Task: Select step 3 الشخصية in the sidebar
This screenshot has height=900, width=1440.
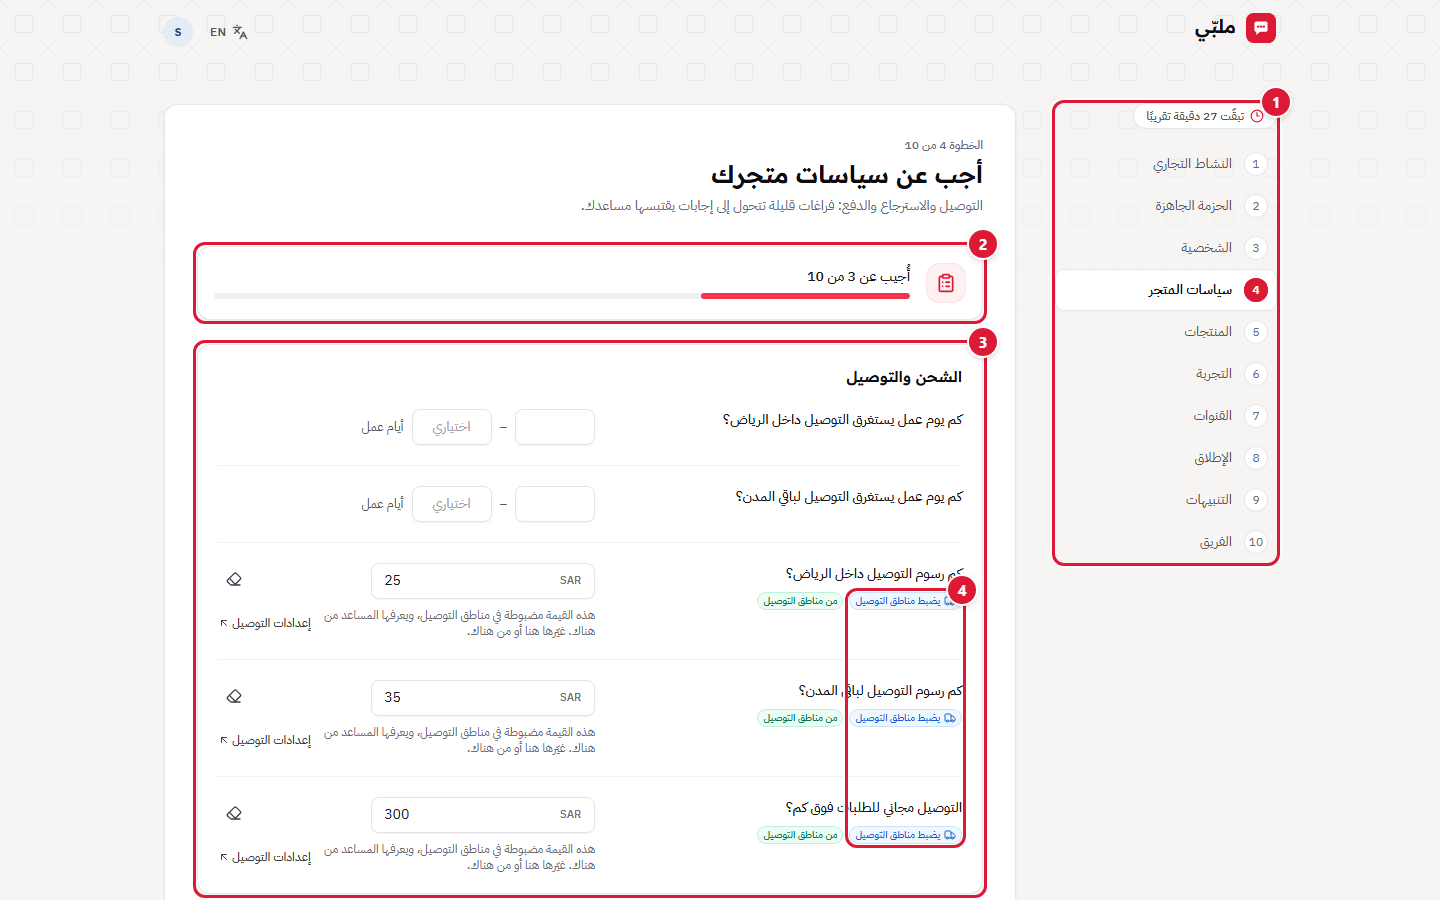Action: click(x=1166, y=248)
